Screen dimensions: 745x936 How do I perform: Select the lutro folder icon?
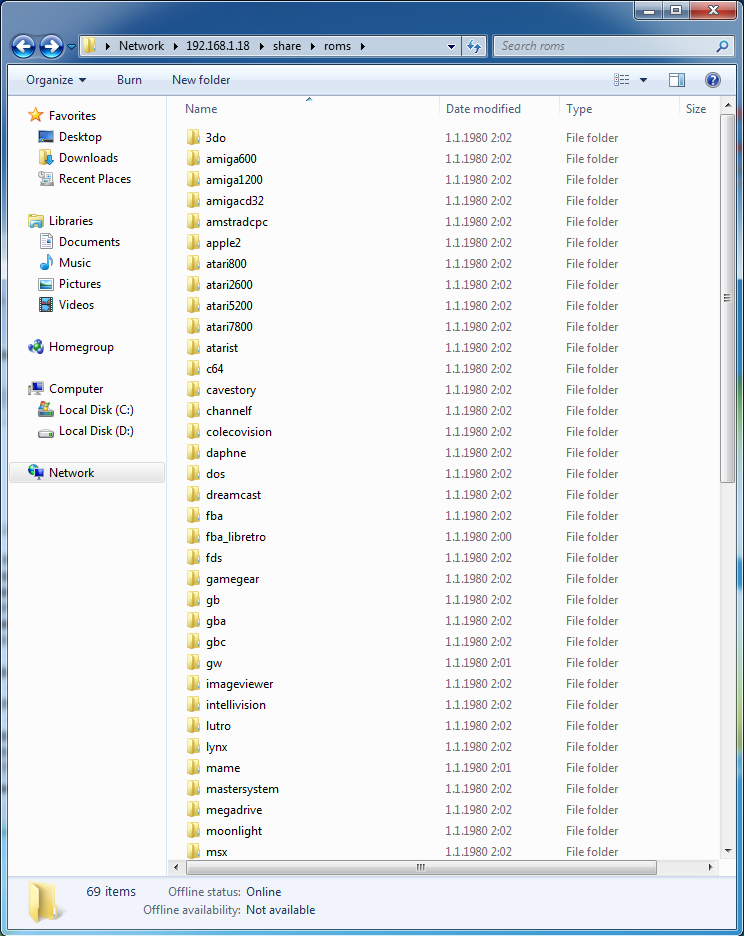click(193, 726)
